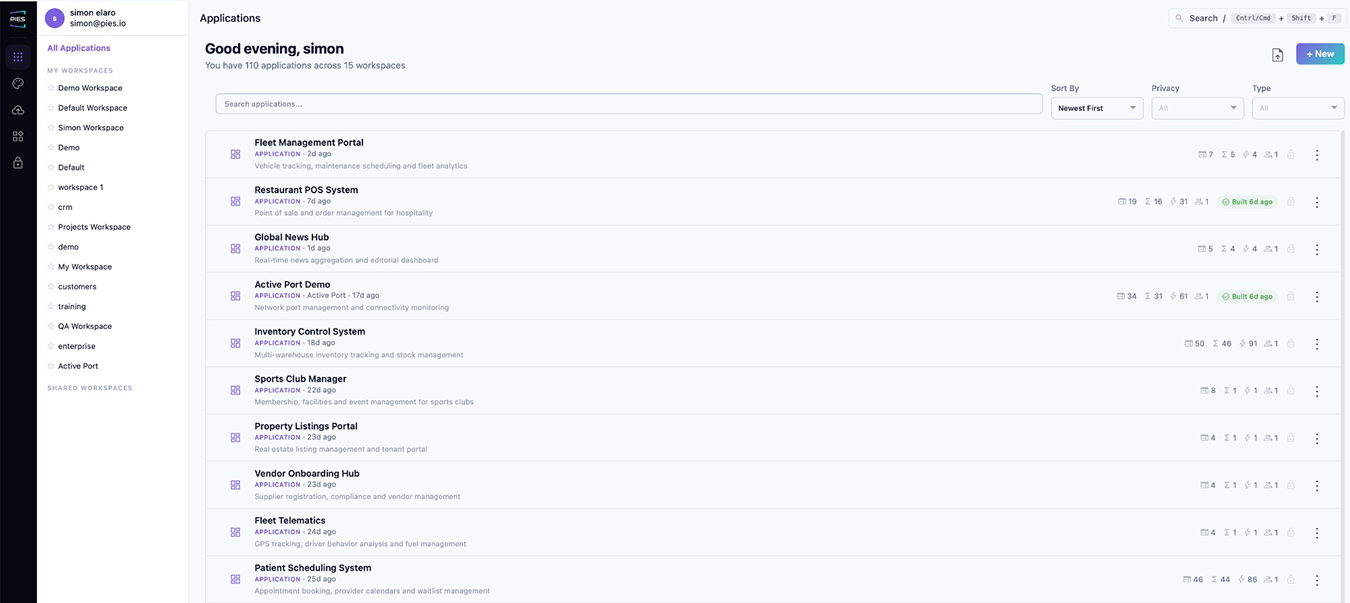The height and width of the screenshot is (603, 1350).
Task: Open the kebab menu for Fleet Management Portal
Action: (x=1317, y=155)
